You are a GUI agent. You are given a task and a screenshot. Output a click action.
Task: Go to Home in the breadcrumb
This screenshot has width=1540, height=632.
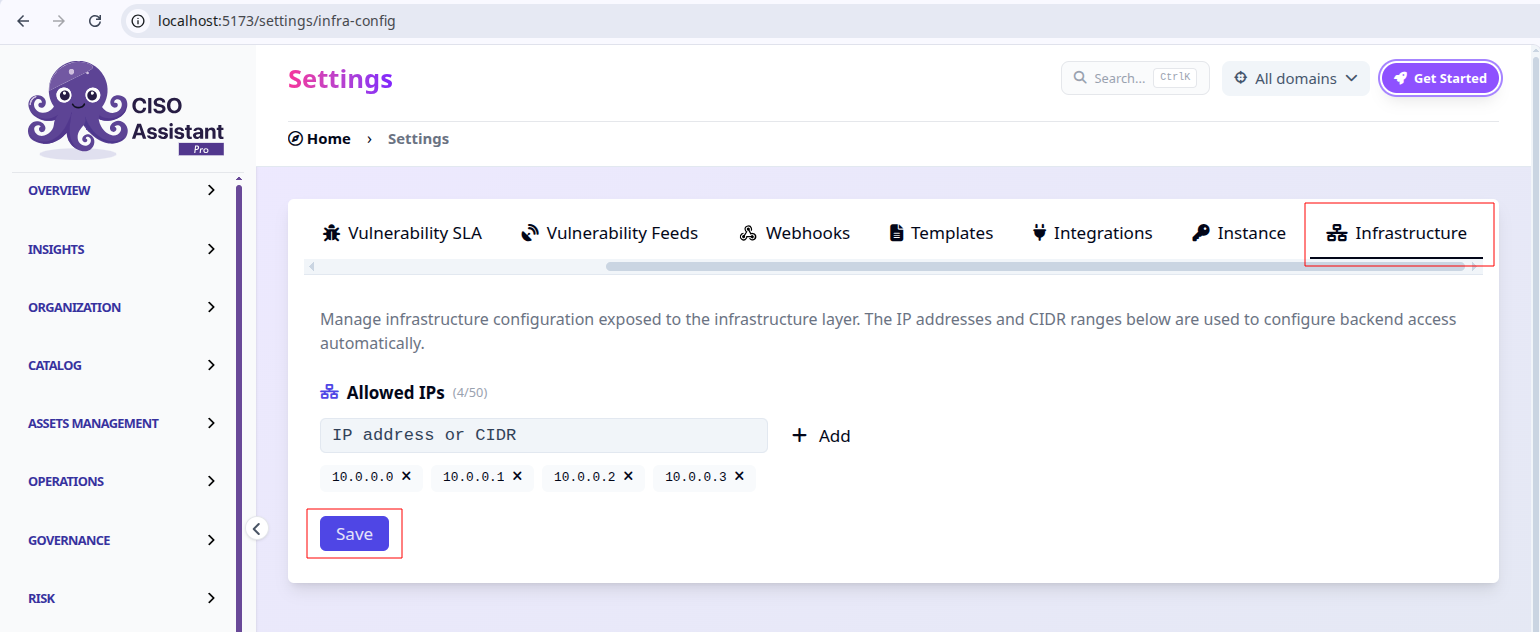319,139
